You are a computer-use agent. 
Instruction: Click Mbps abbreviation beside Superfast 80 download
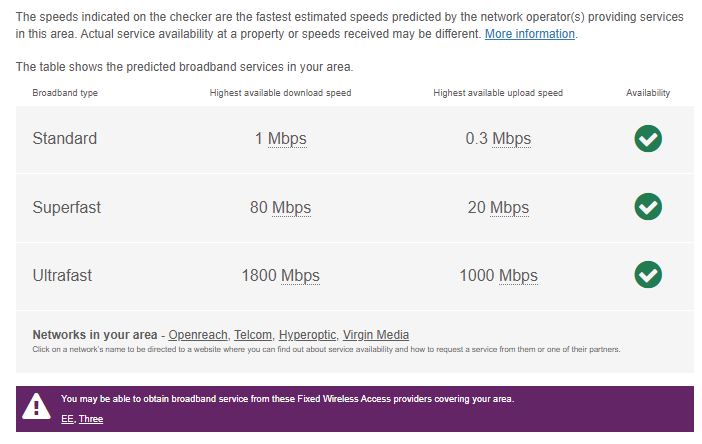[x=292, y=208]
